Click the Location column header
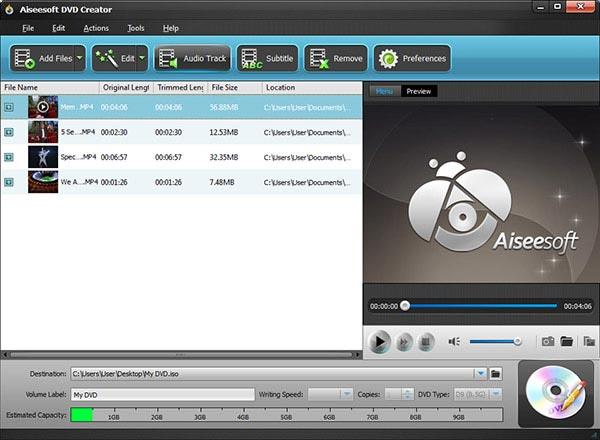 [312, 88]
